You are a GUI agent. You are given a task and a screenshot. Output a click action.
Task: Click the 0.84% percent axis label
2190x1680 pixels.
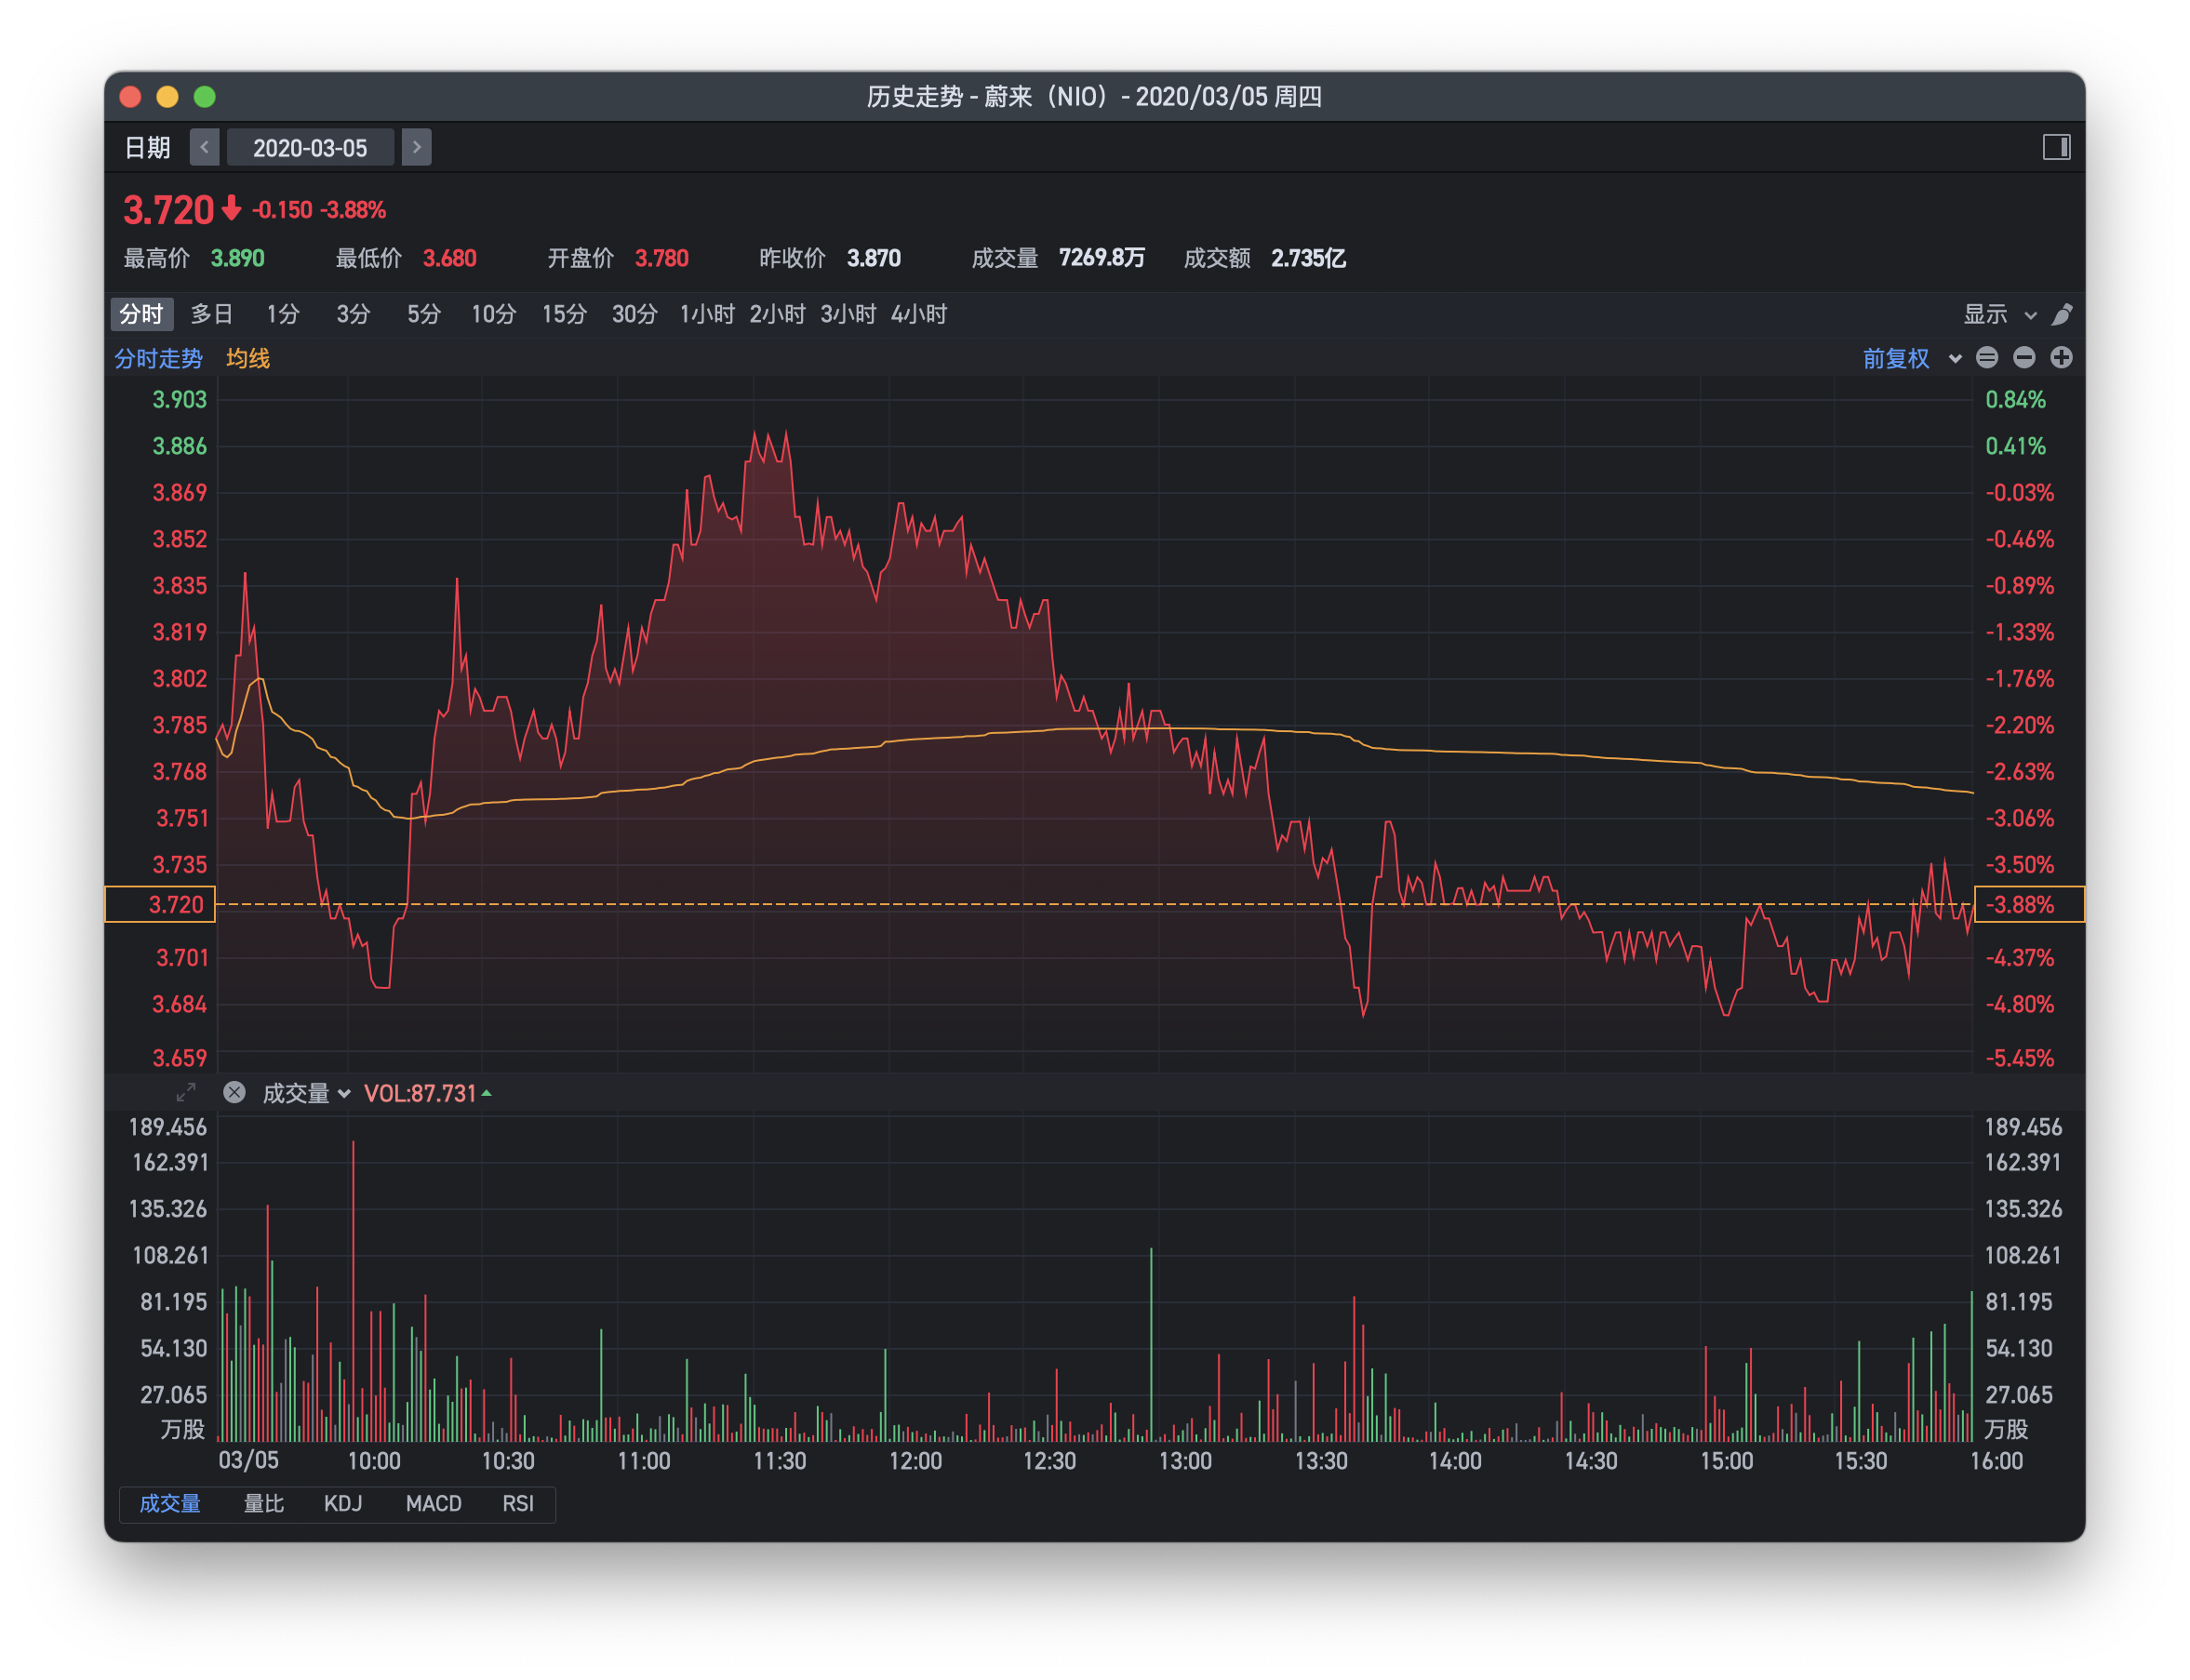[2014, 399]
